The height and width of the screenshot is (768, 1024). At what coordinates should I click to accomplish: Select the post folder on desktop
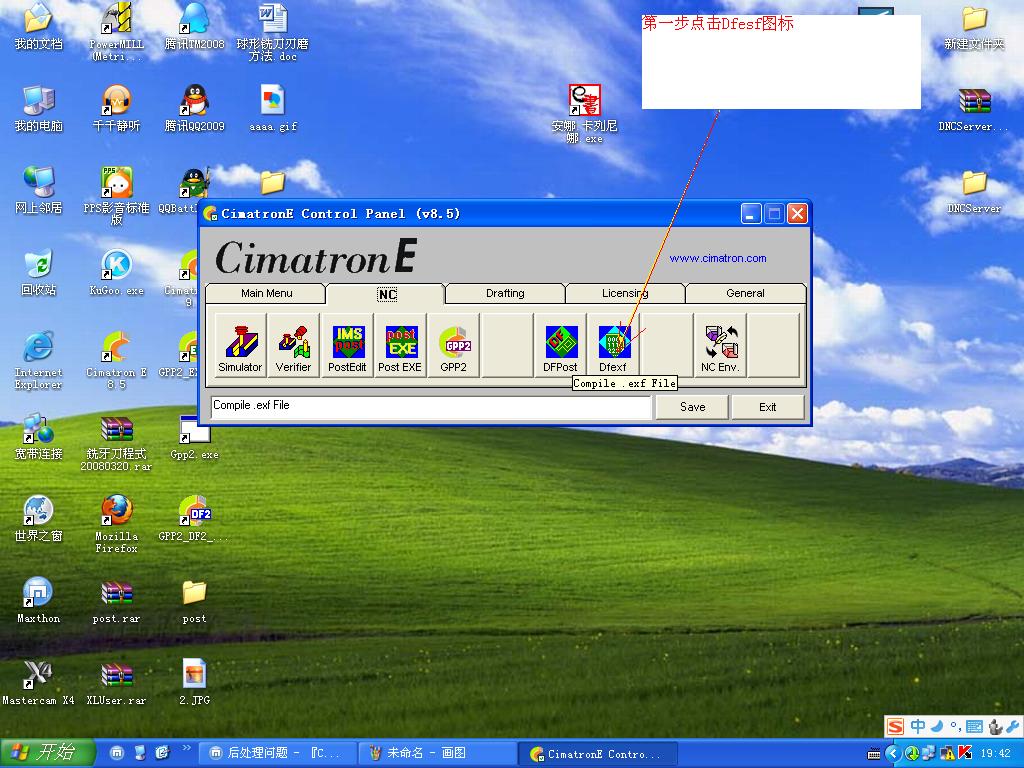click(195, 600)
